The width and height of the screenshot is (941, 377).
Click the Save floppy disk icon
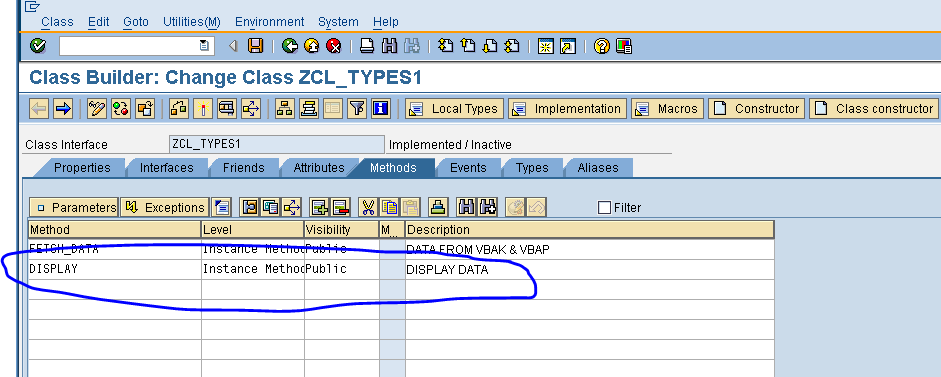256,46
